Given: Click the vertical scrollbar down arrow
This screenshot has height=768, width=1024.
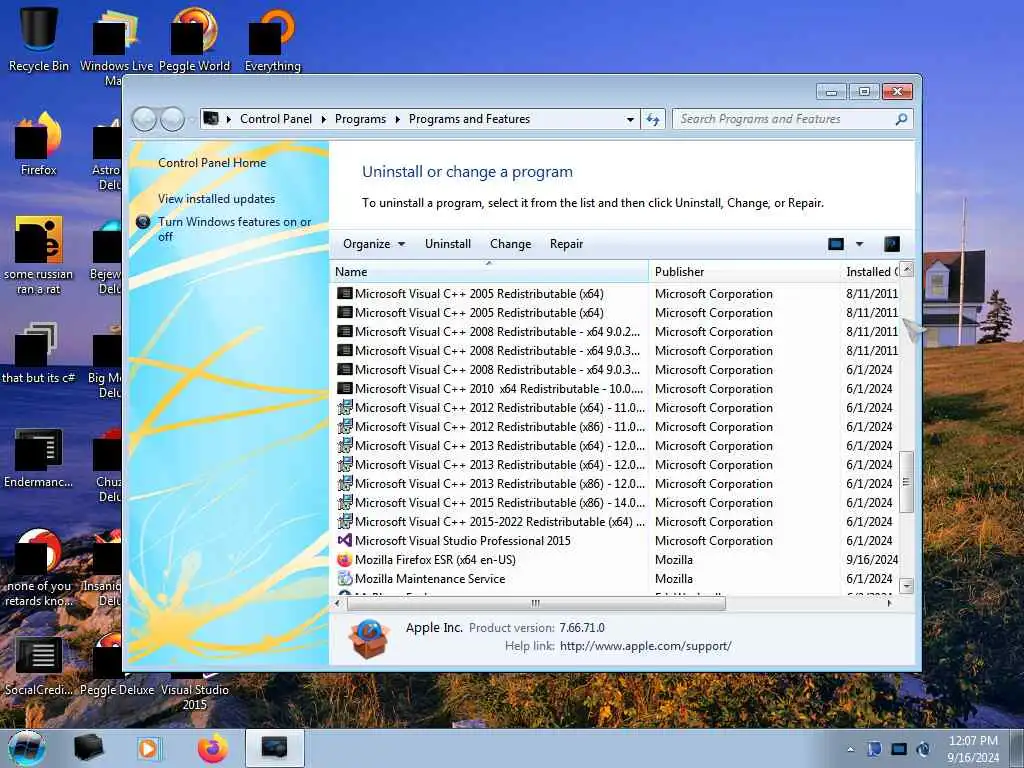Looking at the screenshot, I should pyautogui.click(x=906, y=586).
